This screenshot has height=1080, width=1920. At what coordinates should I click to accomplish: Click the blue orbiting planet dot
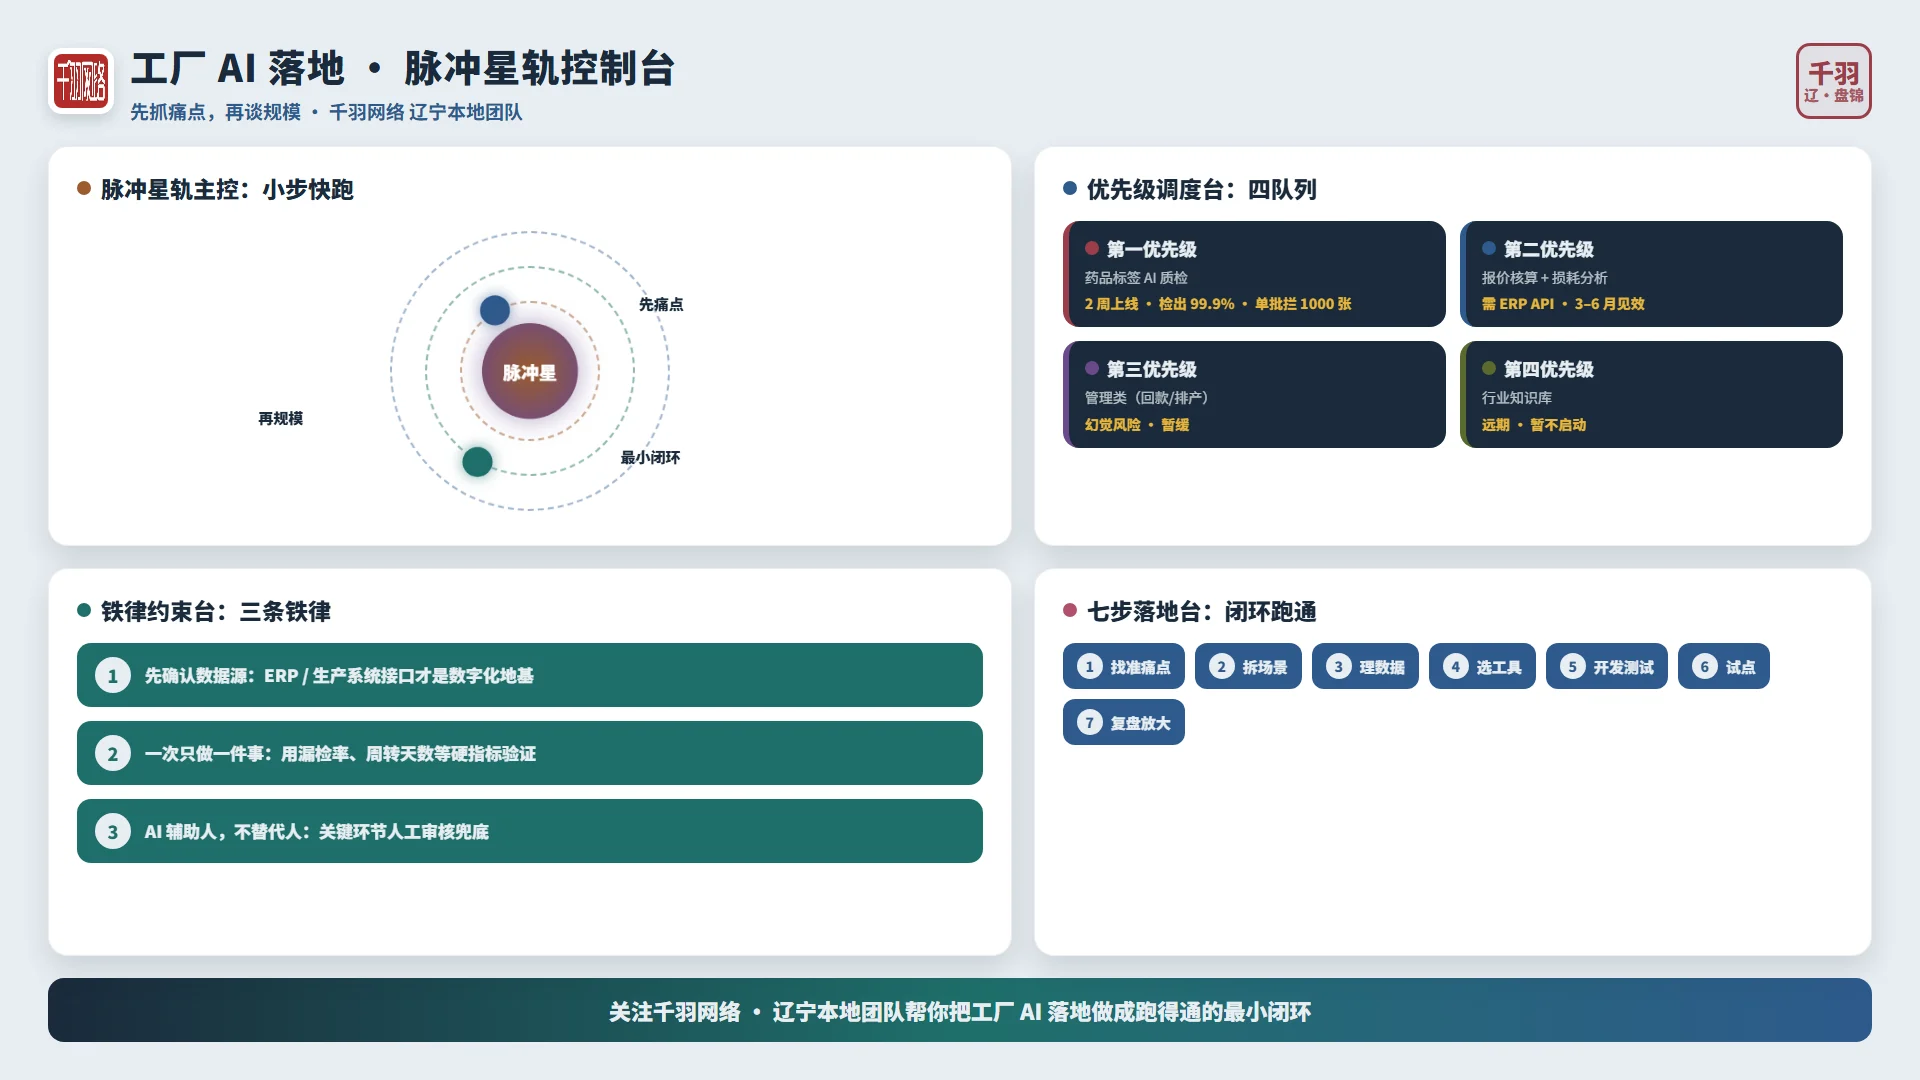pos(495,310)
